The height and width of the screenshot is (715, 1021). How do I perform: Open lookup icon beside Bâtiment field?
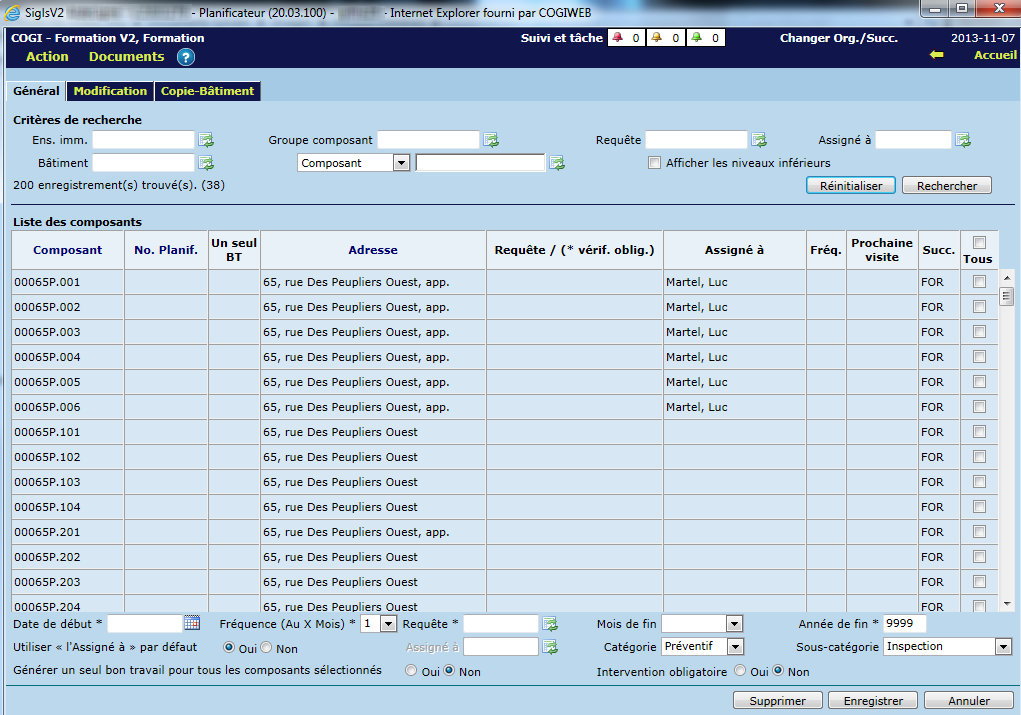point(206,163)
